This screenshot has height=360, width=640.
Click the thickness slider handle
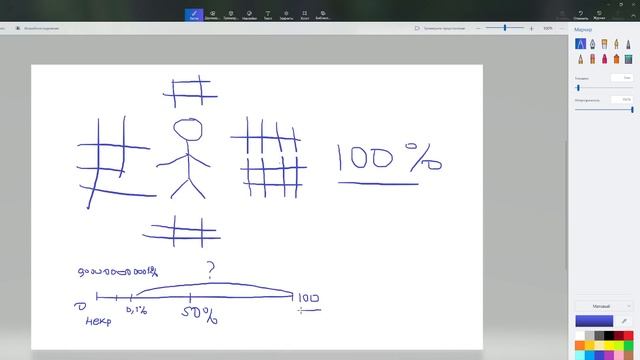point(578,88)
